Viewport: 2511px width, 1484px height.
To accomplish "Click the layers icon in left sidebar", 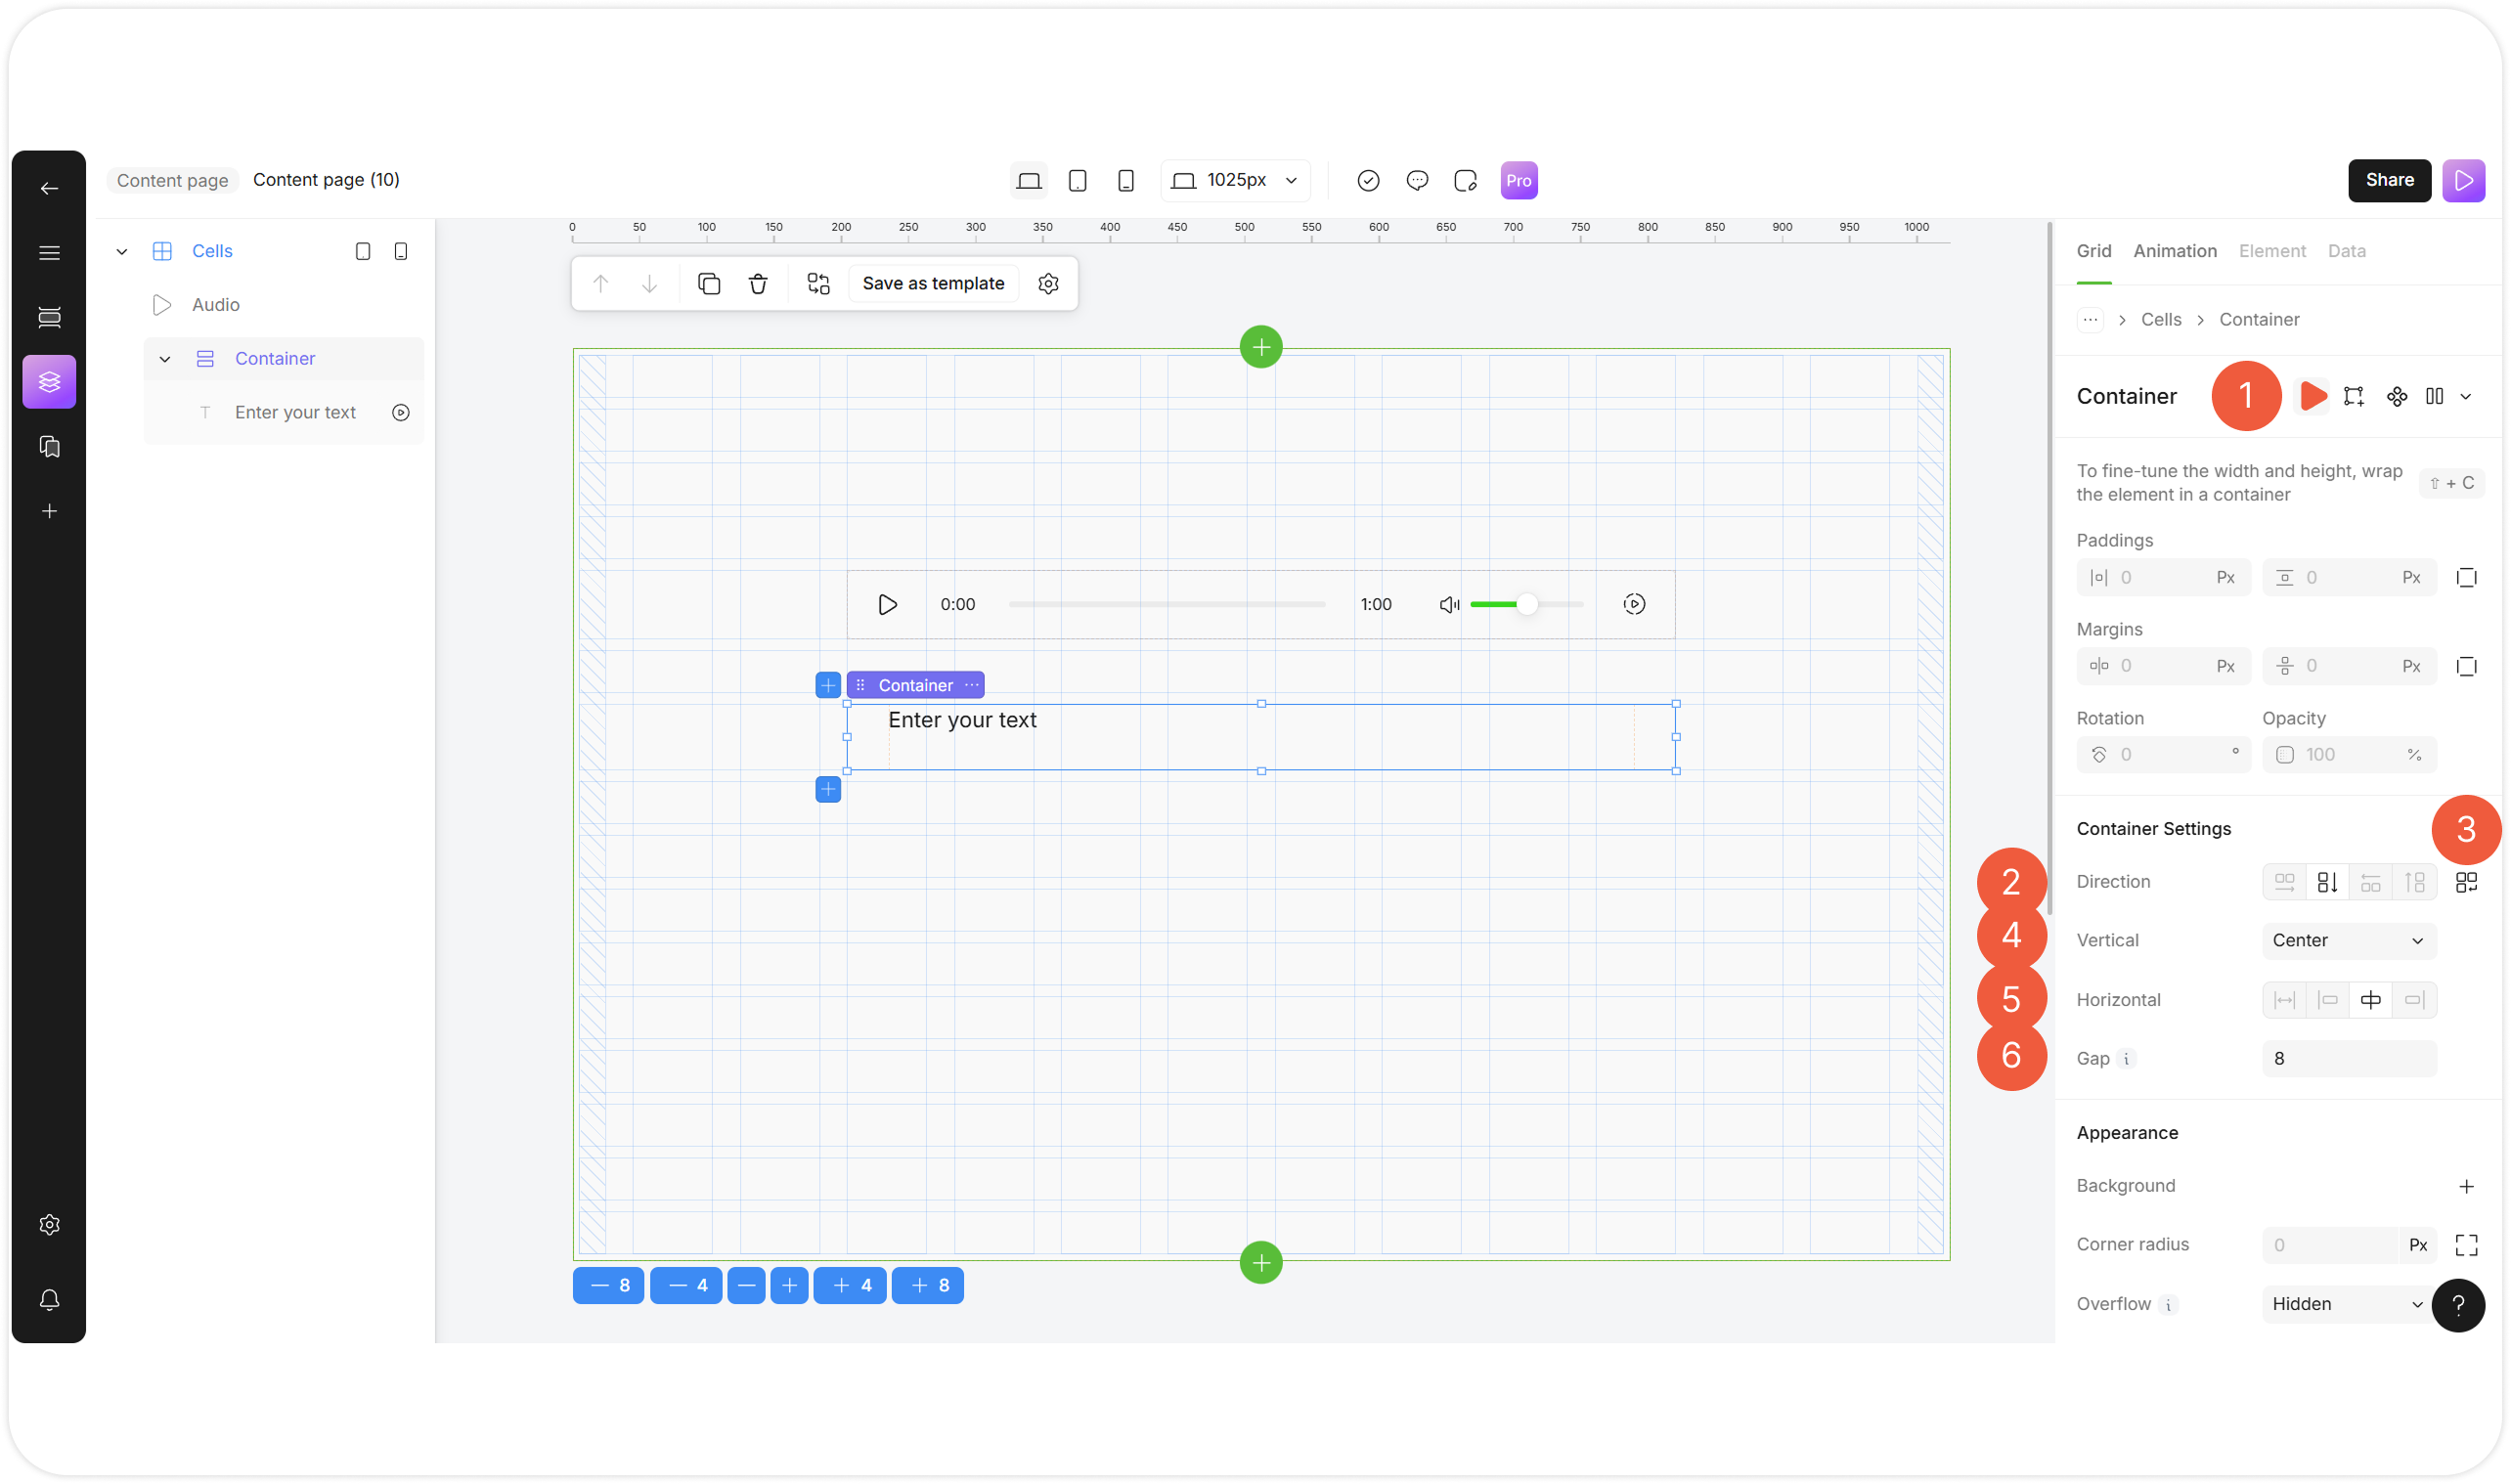I will (x=49, y=381).
